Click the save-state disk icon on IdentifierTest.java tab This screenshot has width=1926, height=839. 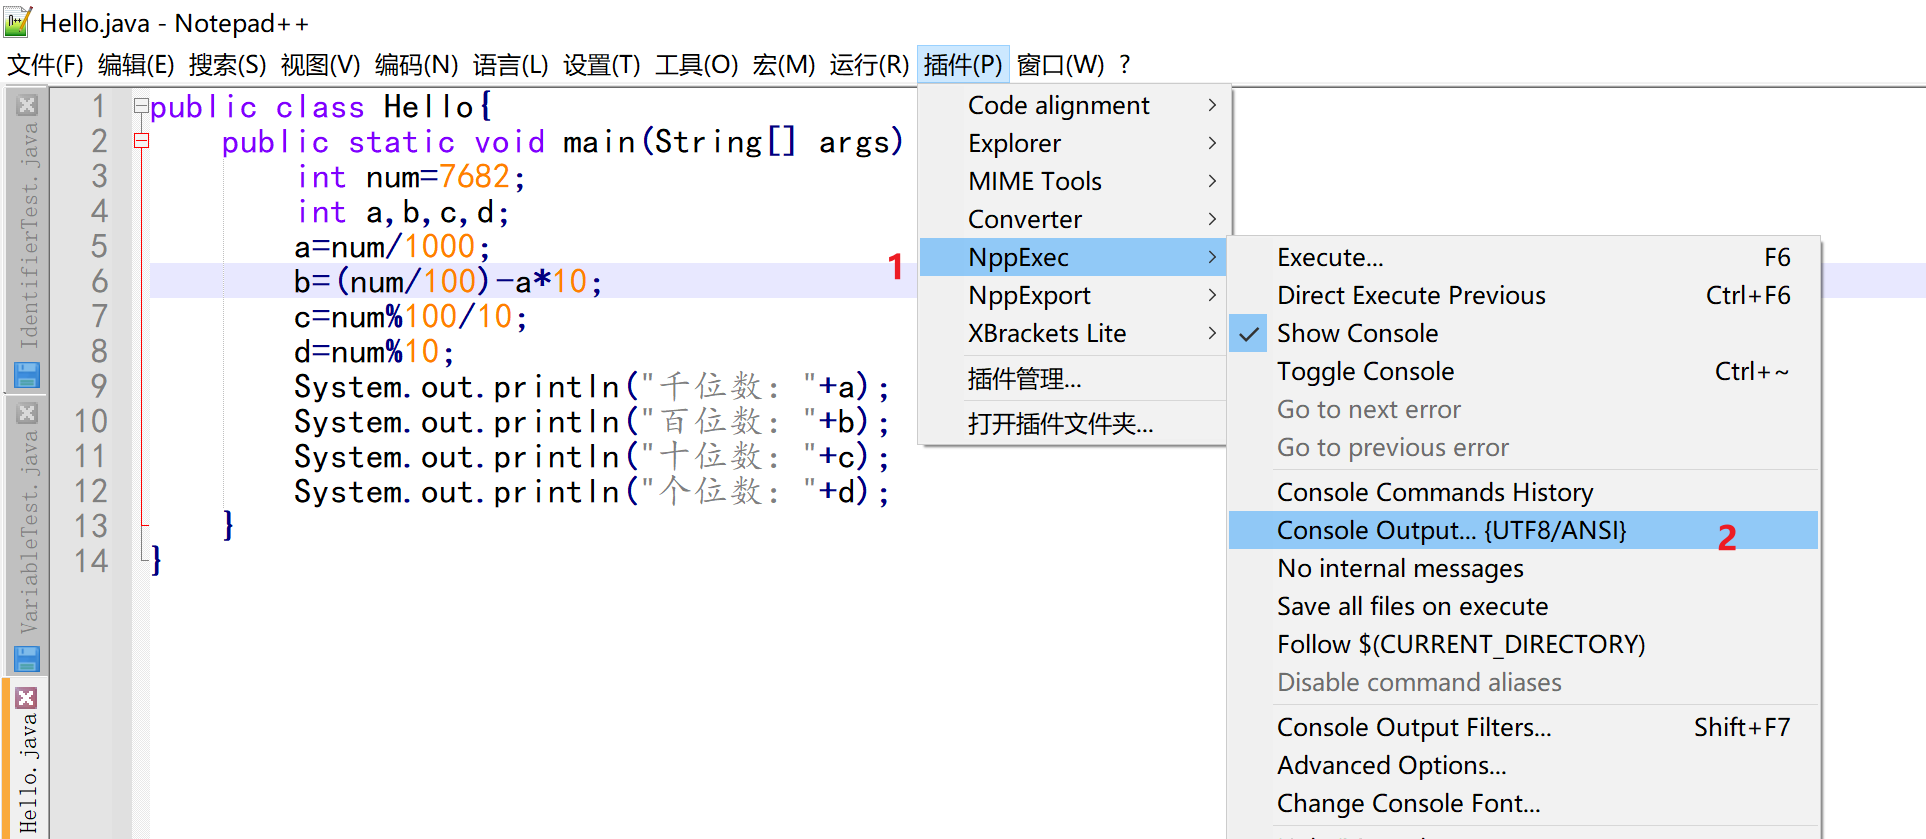pos(27,375)
